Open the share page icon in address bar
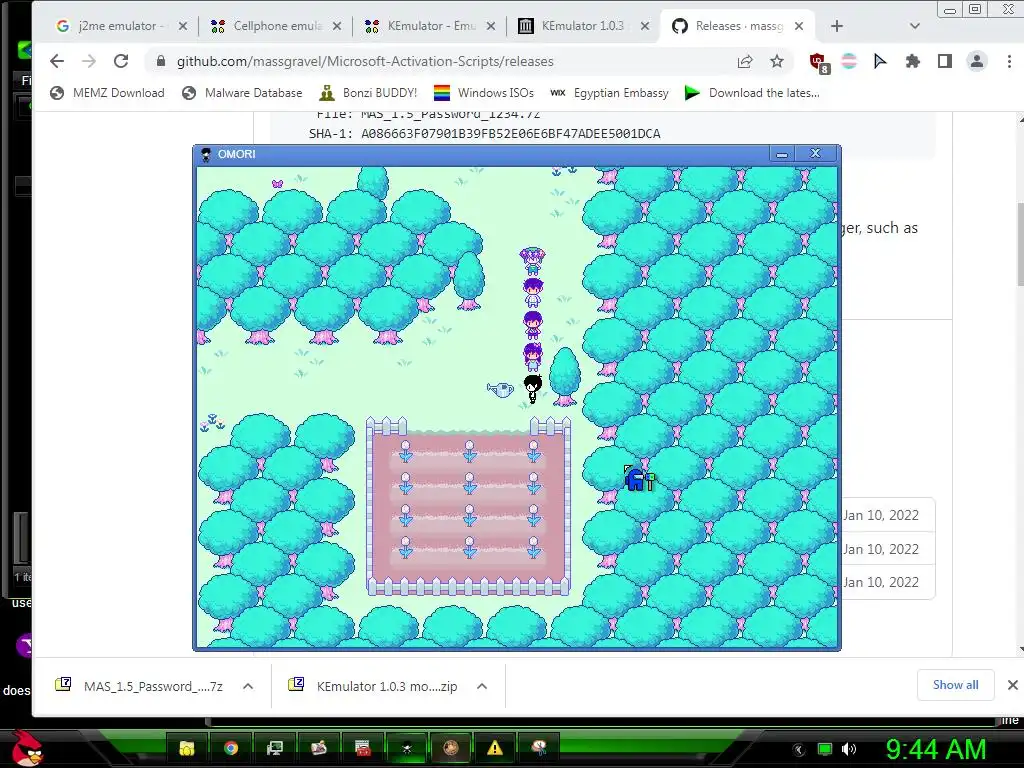Viewport: 1024px width, 768px height. click(744, 61)
